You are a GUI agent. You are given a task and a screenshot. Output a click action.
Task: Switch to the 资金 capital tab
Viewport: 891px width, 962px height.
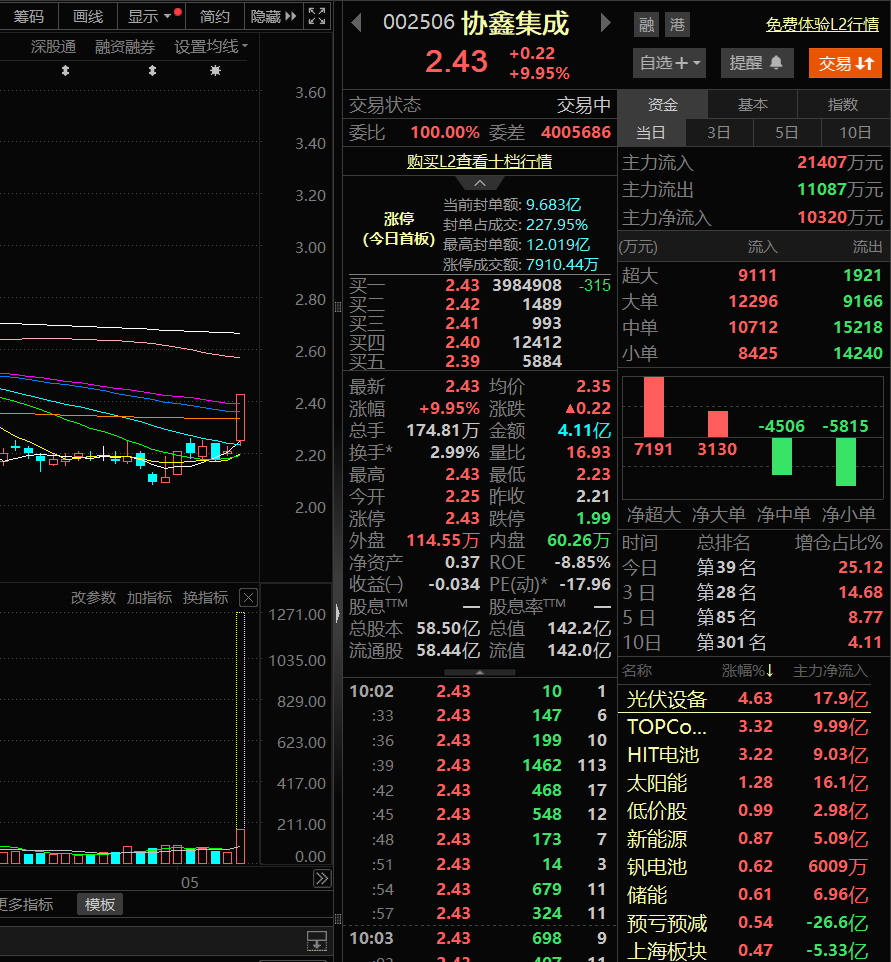point(663,104)
